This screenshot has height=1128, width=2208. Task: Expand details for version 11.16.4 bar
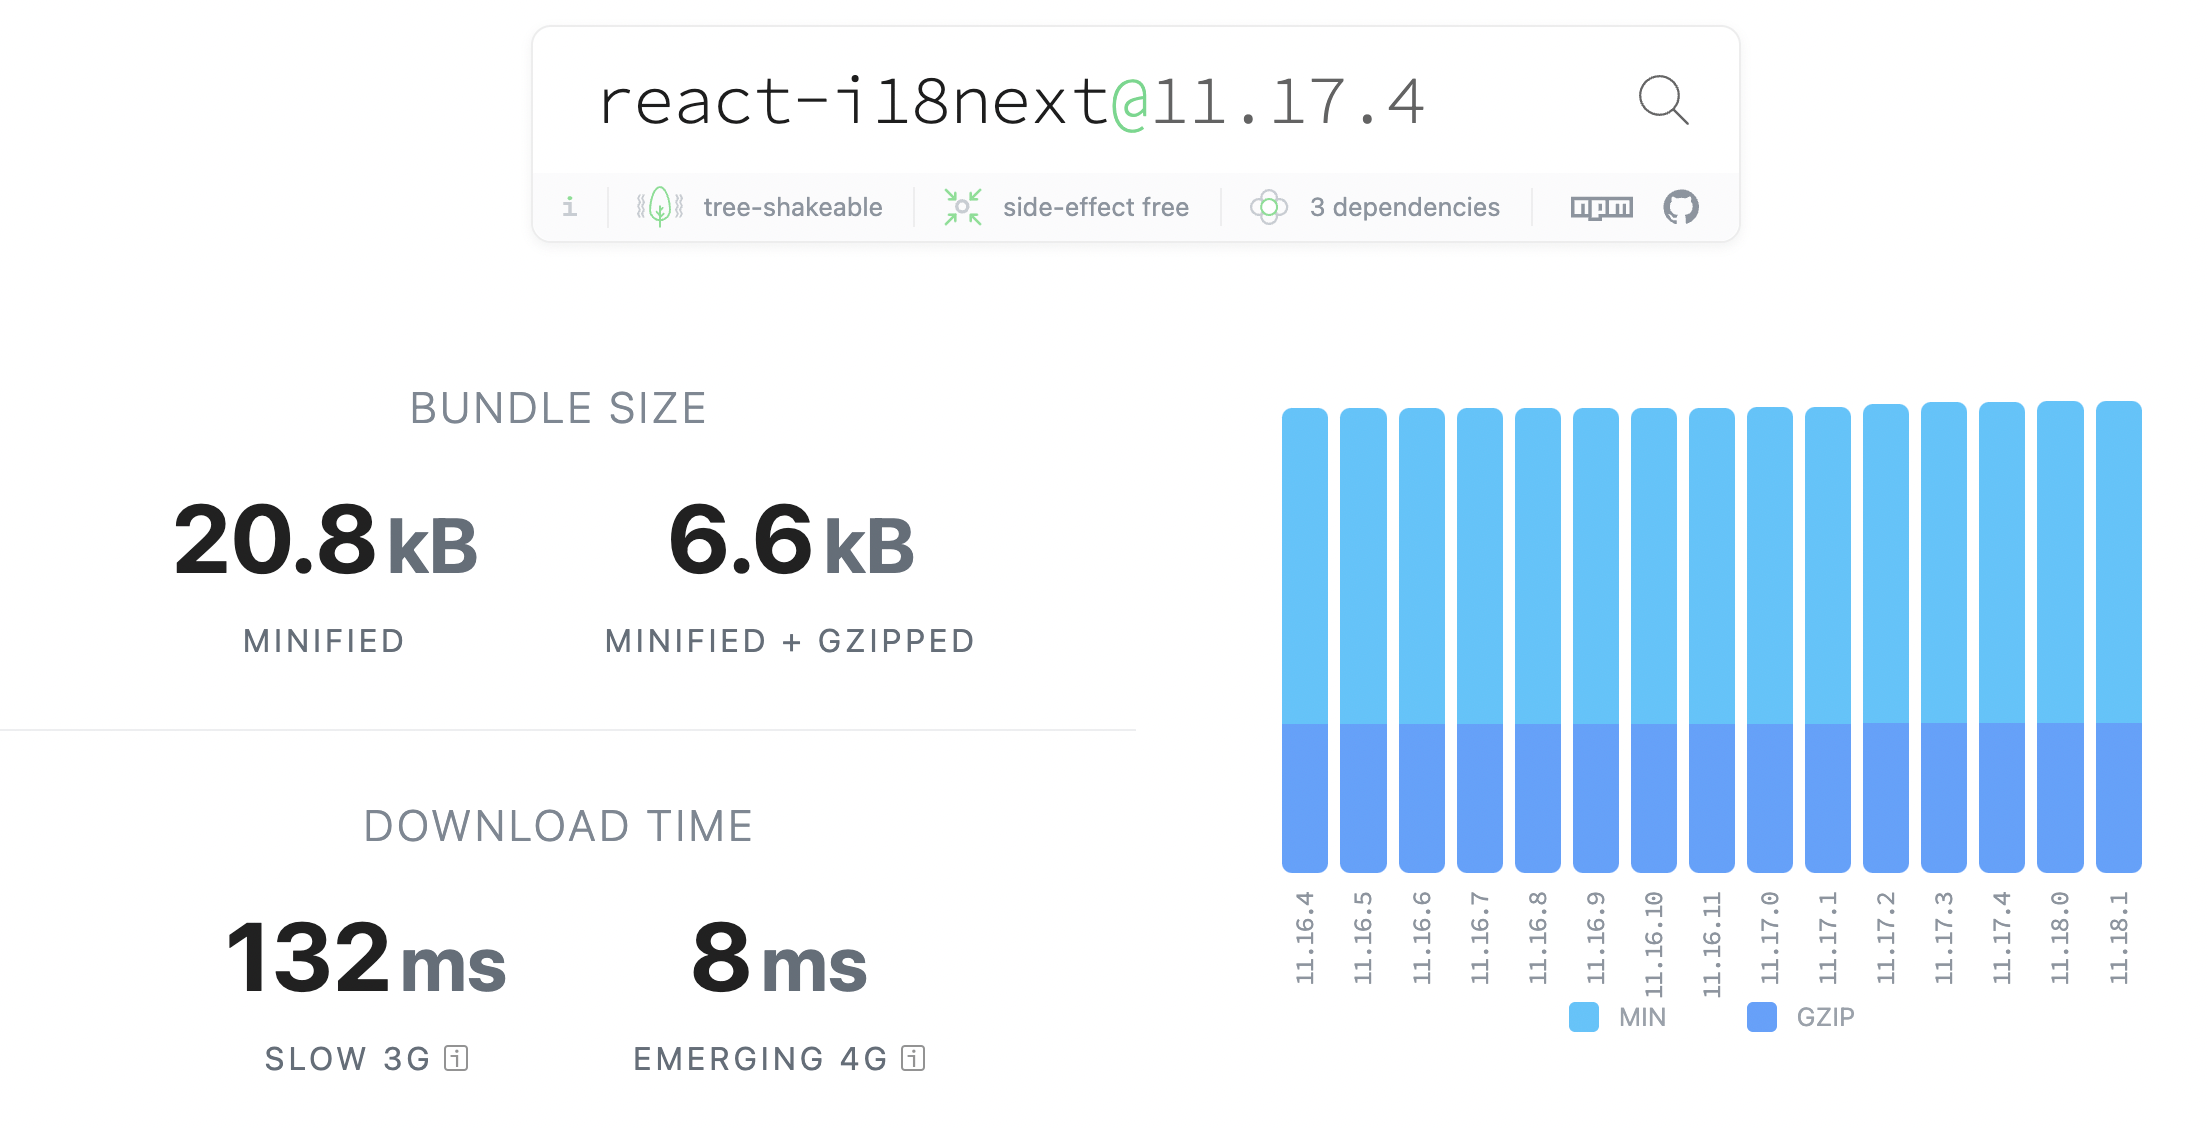[1306, 640]
